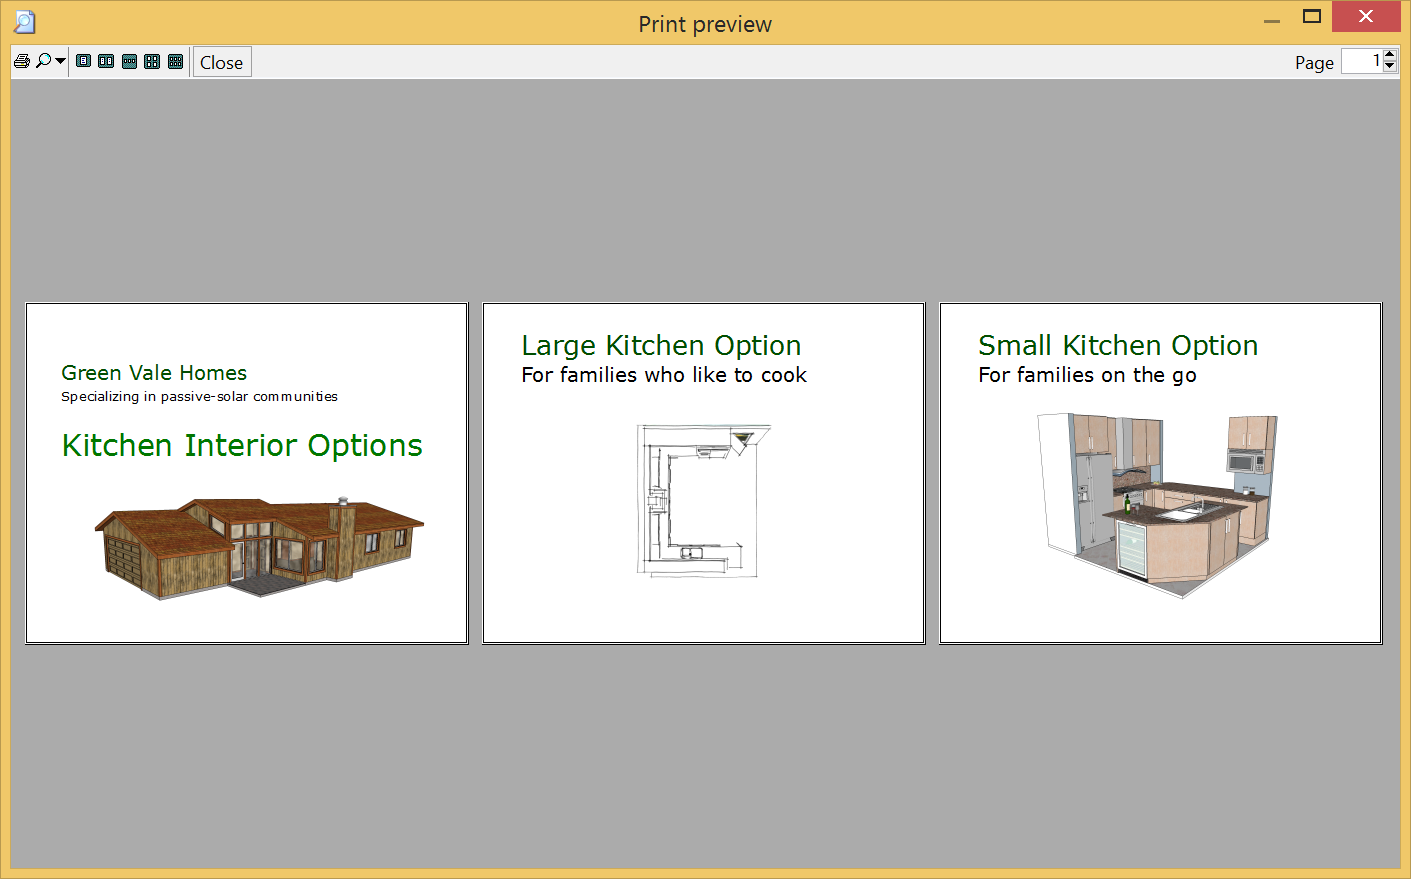Maximize the Print preview window
Viewport: 1411px width, 879px height.
point(1312,16)
